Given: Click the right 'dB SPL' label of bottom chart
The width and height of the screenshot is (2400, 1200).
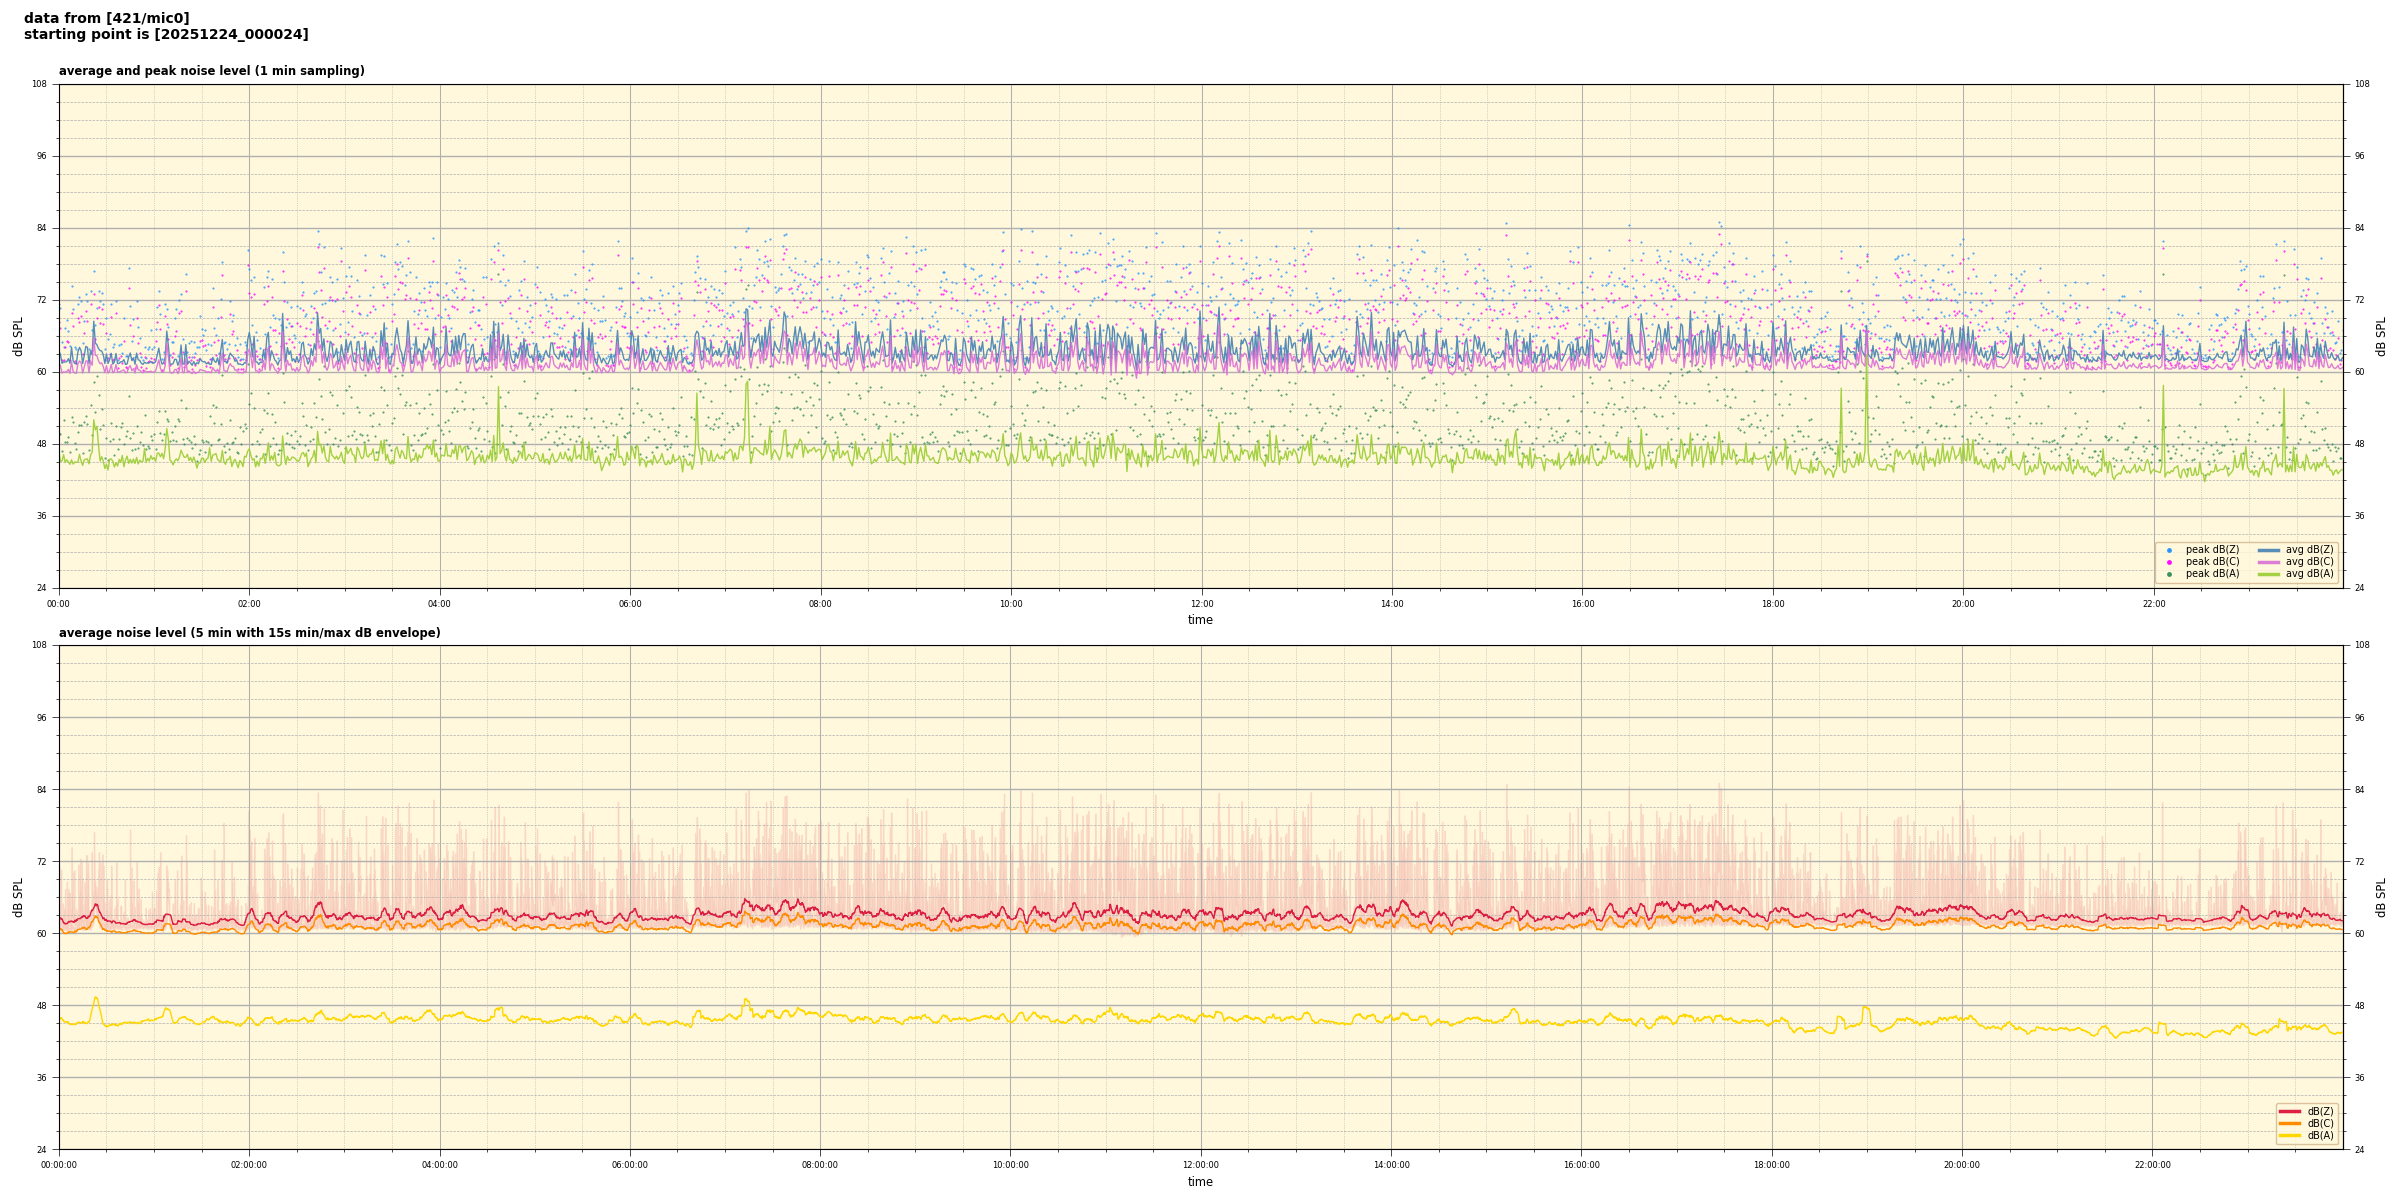Looking at the screenshot, I should [2381, 897].
